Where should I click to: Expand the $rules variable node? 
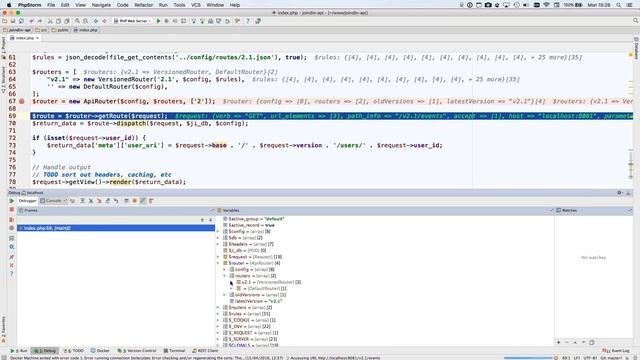[x=218, y=314]
